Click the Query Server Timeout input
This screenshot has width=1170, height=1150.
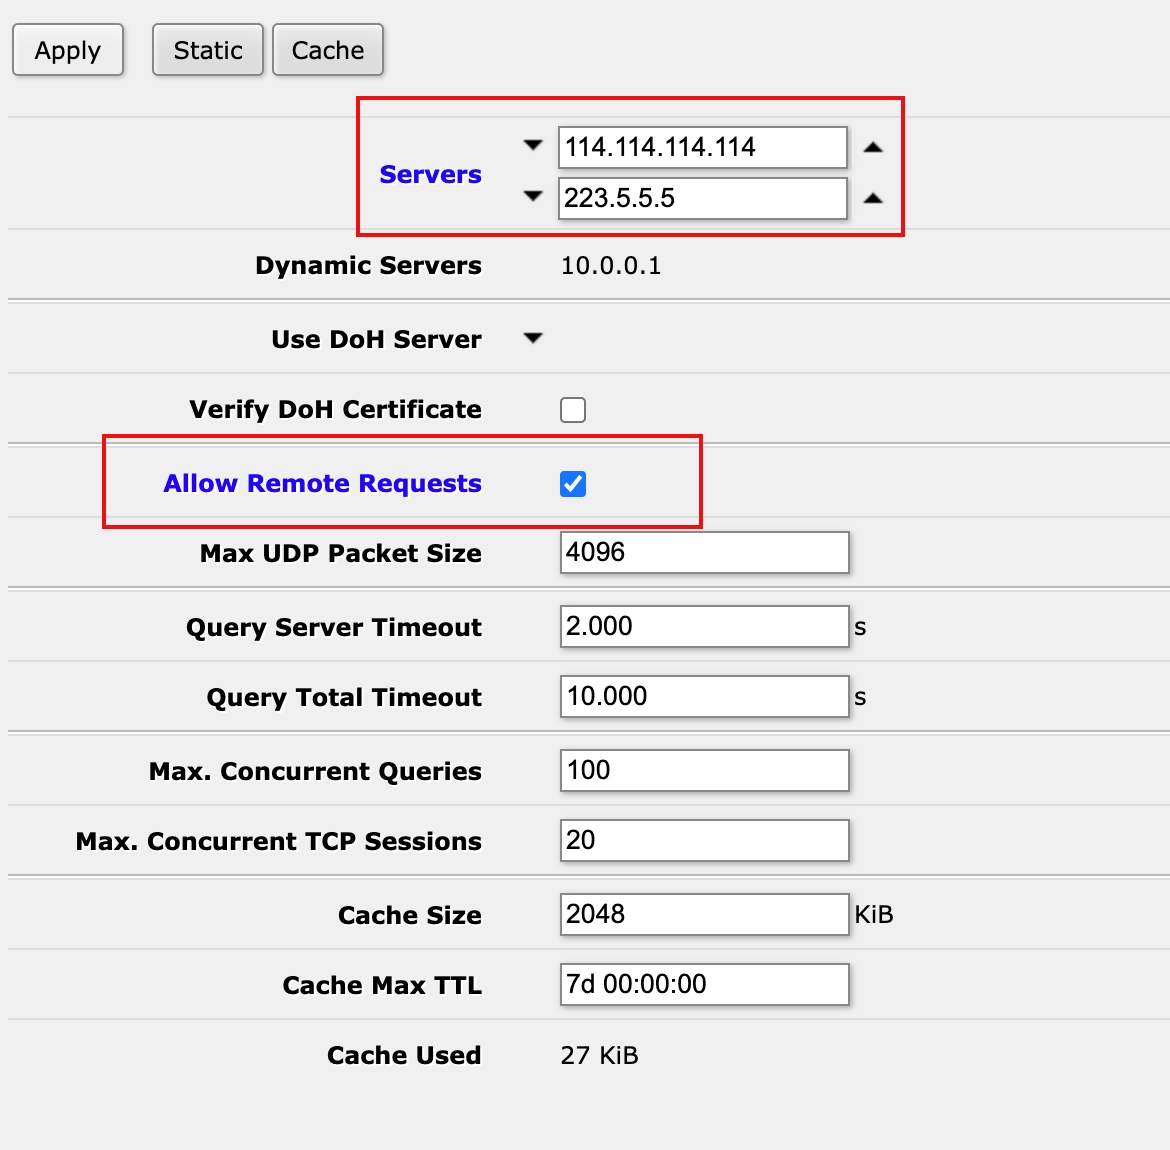coord(704,626)
